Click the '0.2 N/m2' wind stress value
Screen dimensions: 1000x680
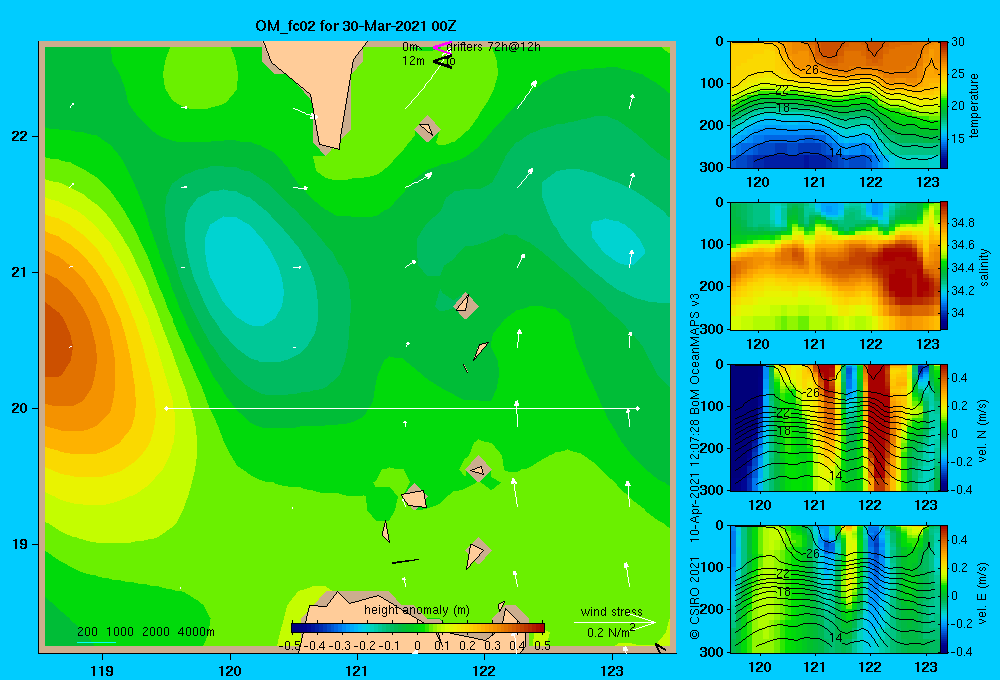point(610,632)
